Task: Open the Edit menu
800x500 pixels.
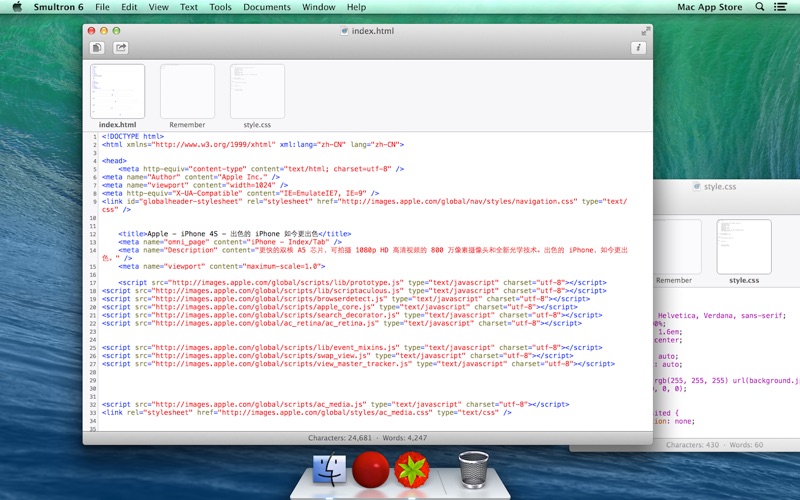Action: coord(129,7)
